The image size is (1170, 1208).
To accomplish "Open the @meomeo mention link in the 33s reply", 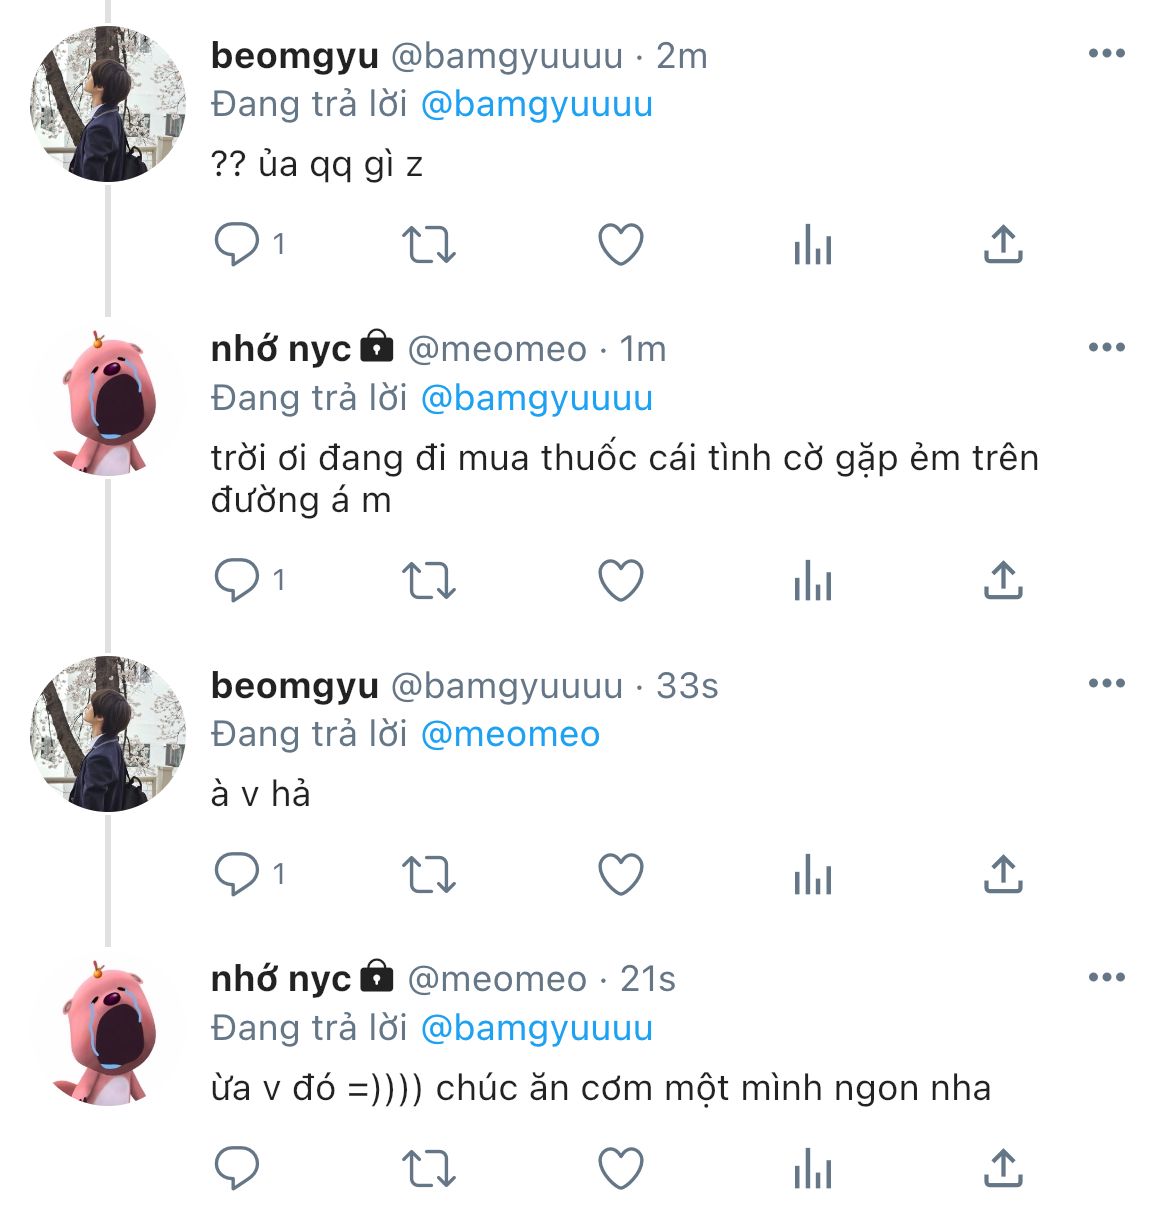I will pyautogui.click(x=510, y=734).
